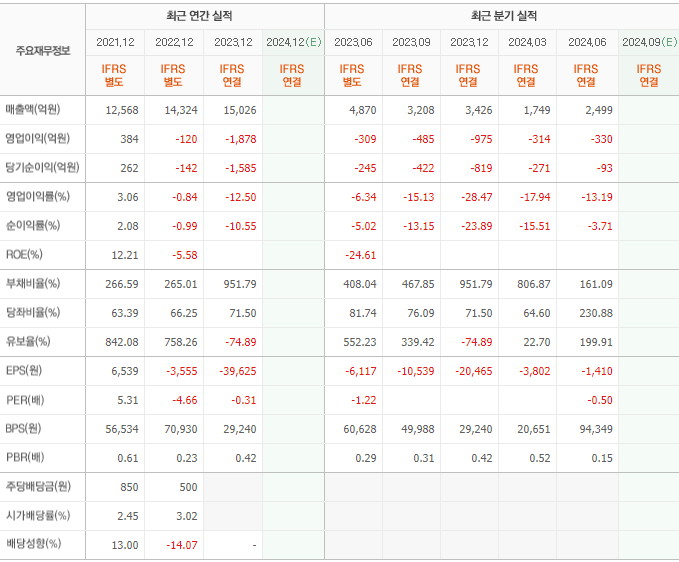Select the 시가배당률(%) row label
Viewport: 679px width, 562px height.
38,516
